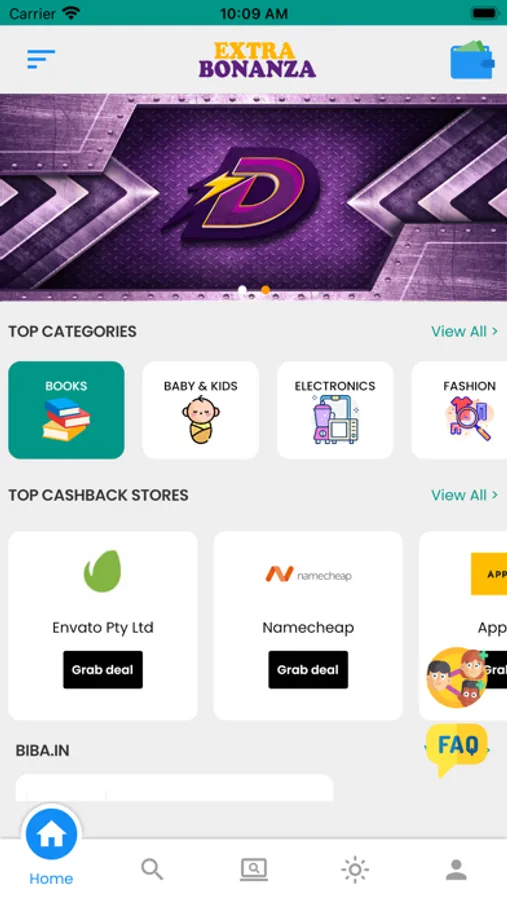Go to the Home tab

[51, 847]
